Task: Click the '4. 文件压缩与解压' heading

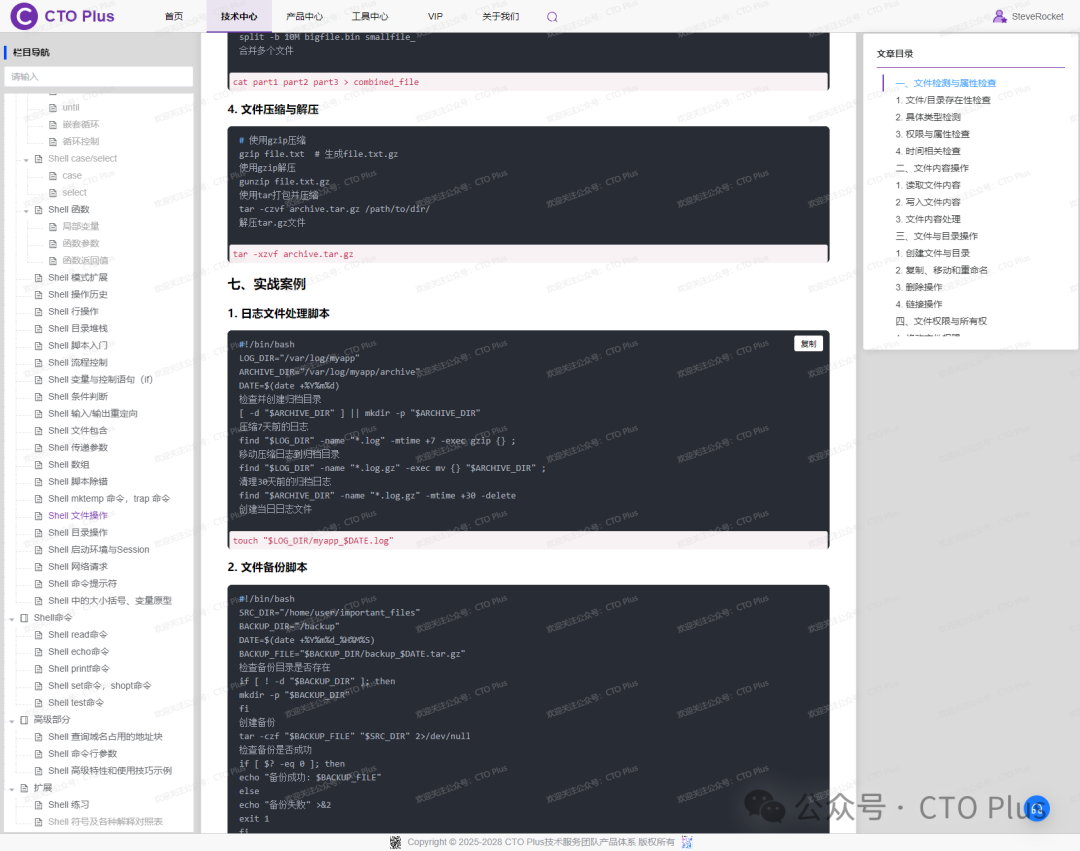Action: [273, 109]
